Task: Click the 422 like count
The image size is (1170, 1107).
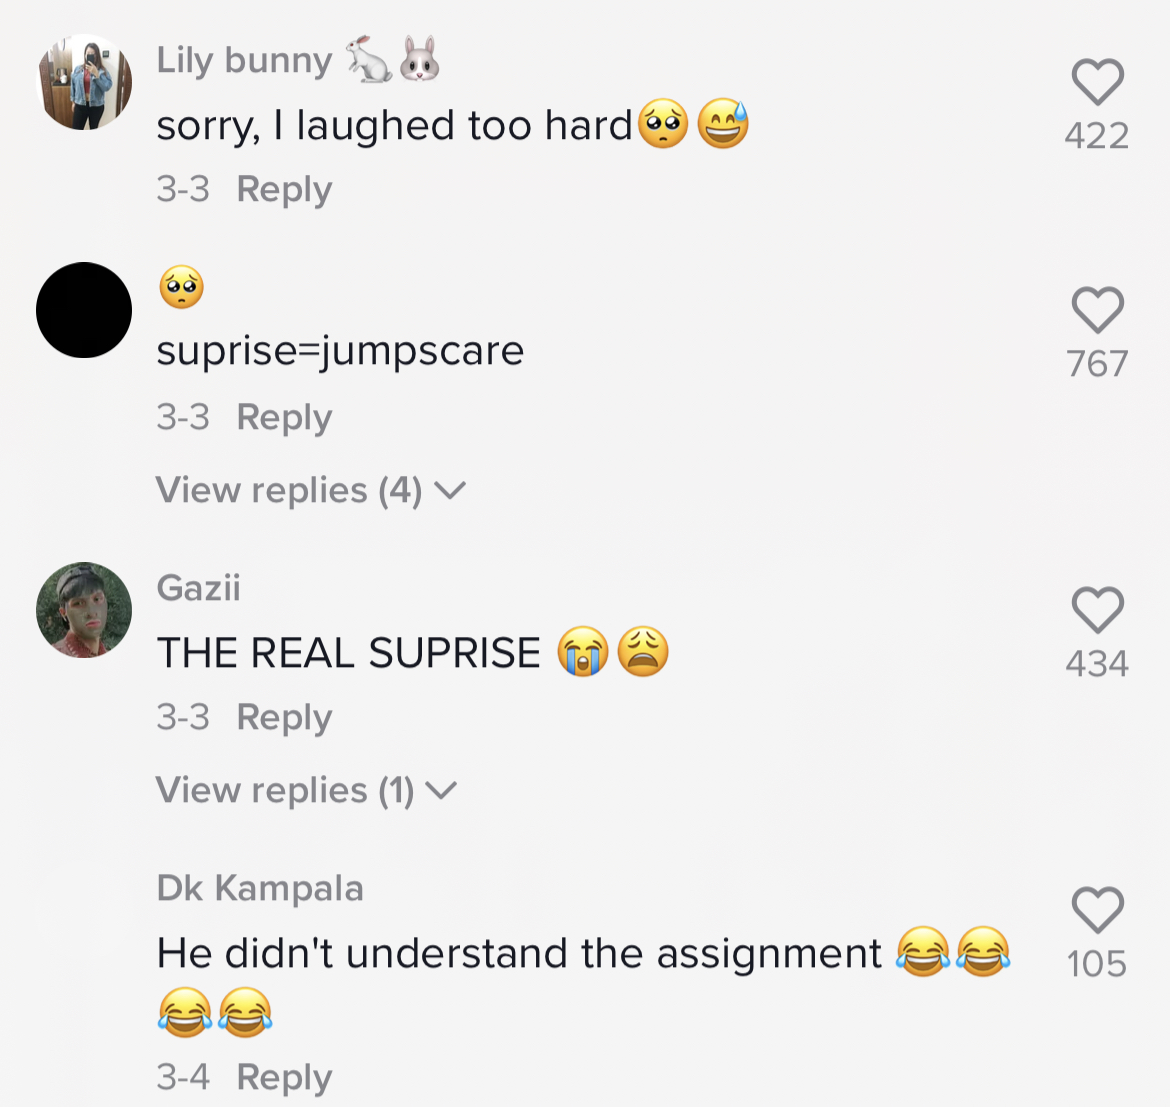Action: pos(1097,136)
